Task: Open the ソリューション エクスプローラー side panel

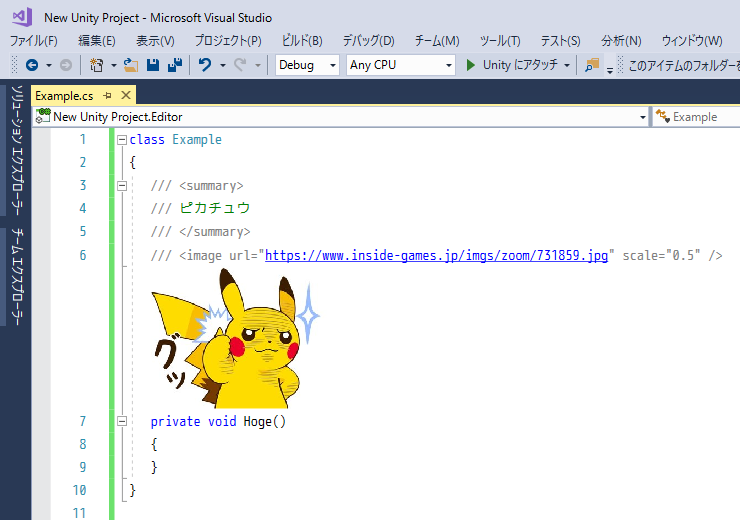Action: pos(17,150)
